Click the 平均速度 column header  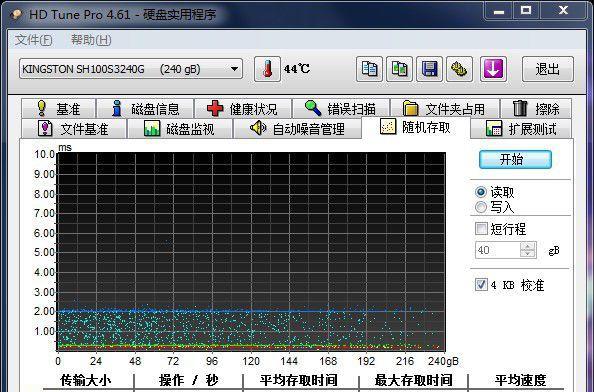[x=521, y=380]
